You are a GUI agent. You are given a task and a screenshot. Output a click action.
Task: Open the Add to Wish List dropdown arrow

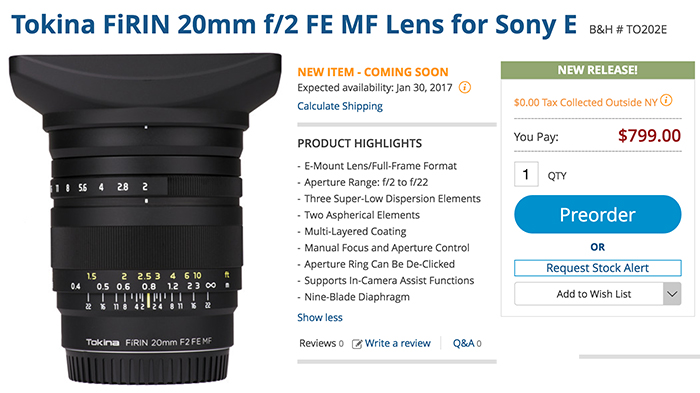672,294
